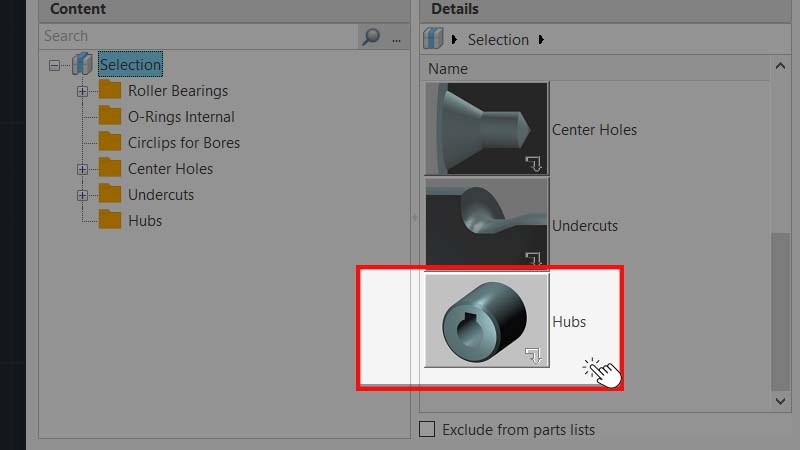800x450 pixels.
Task: Click the Details scroll down arrow
Action: [x=780, y=401]
